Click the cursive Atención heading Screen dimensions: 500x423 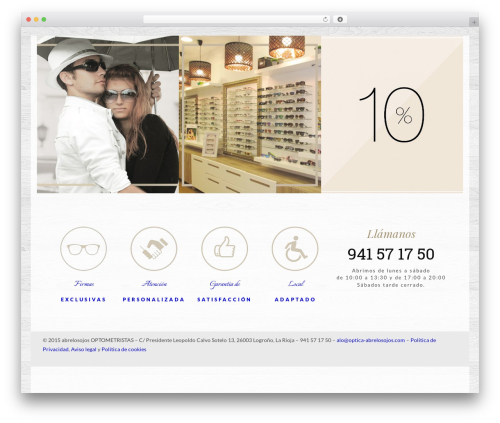tap(154, 284)
